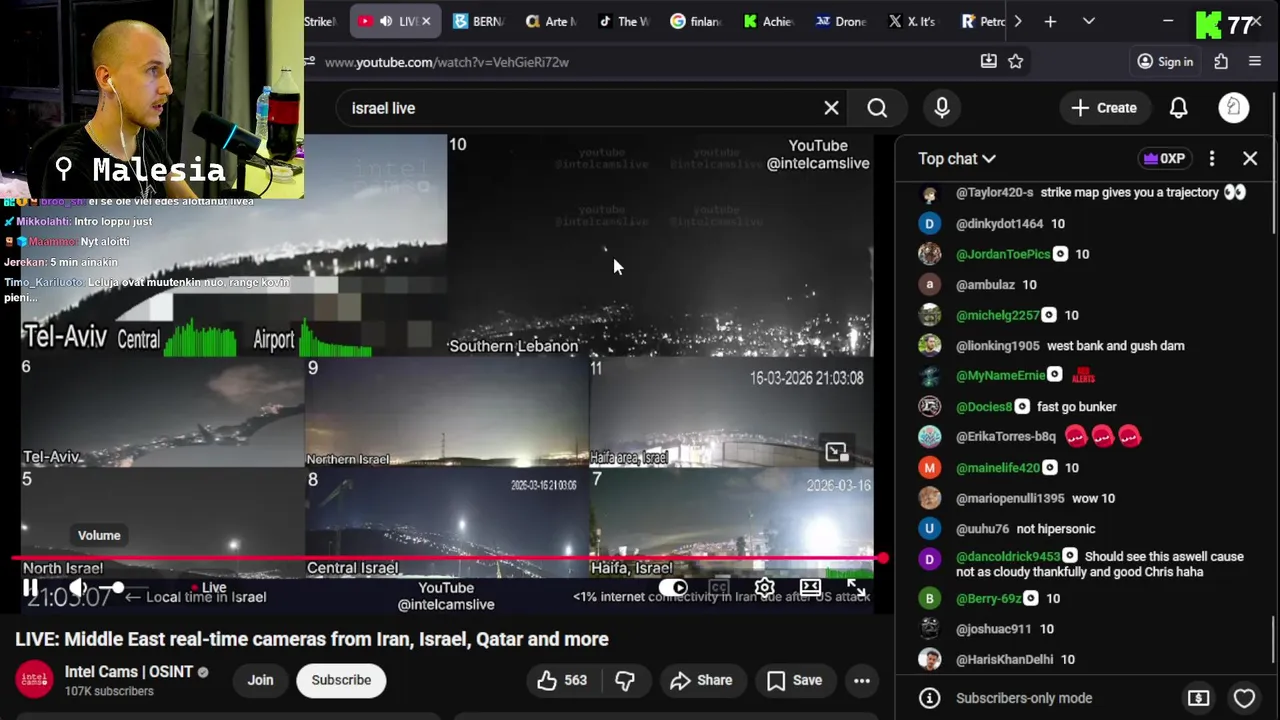Open the player settings gear
1280x720 pixels.
point(764,588)
